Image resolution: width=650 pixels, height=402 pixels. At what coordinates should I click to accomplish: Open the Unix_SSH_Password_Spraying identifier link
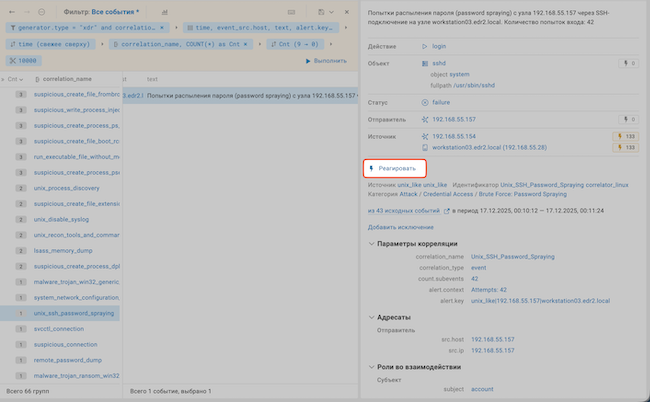point(542,185)
